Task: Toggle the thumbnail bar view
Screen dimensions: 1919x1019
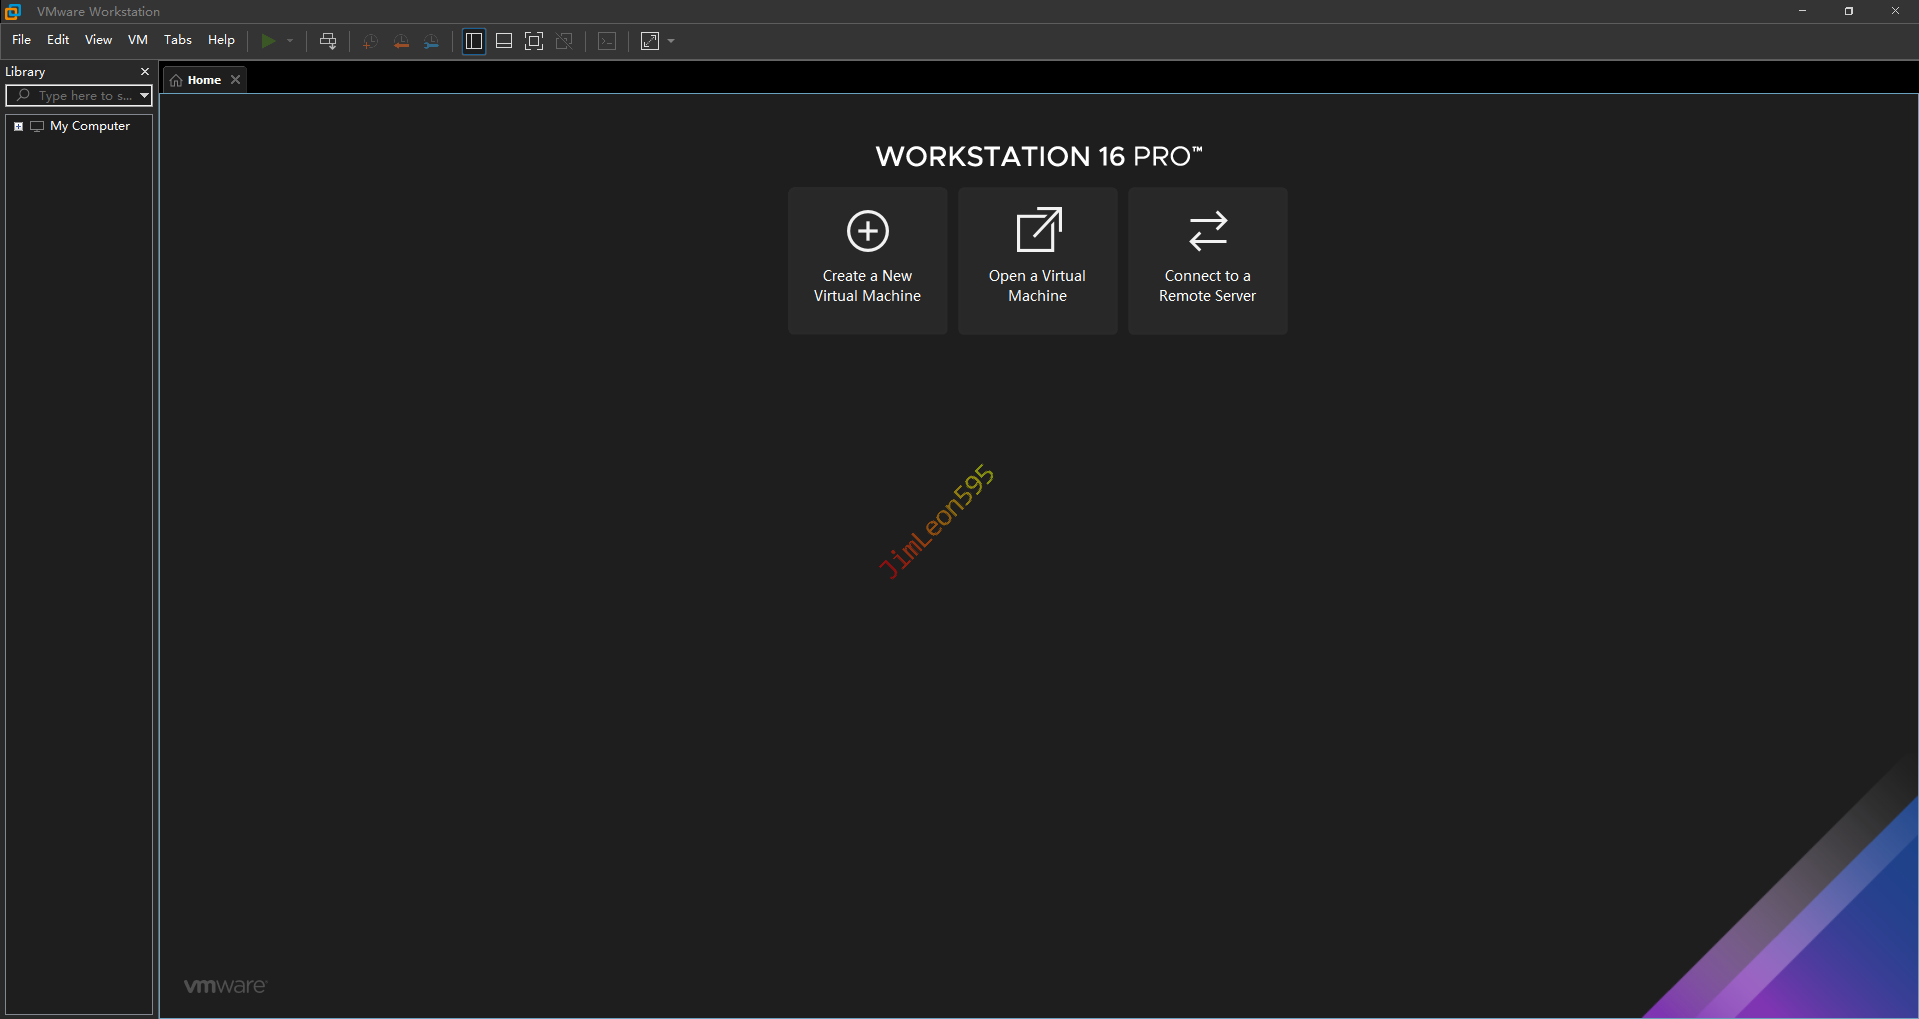Action: pos(504,41)
